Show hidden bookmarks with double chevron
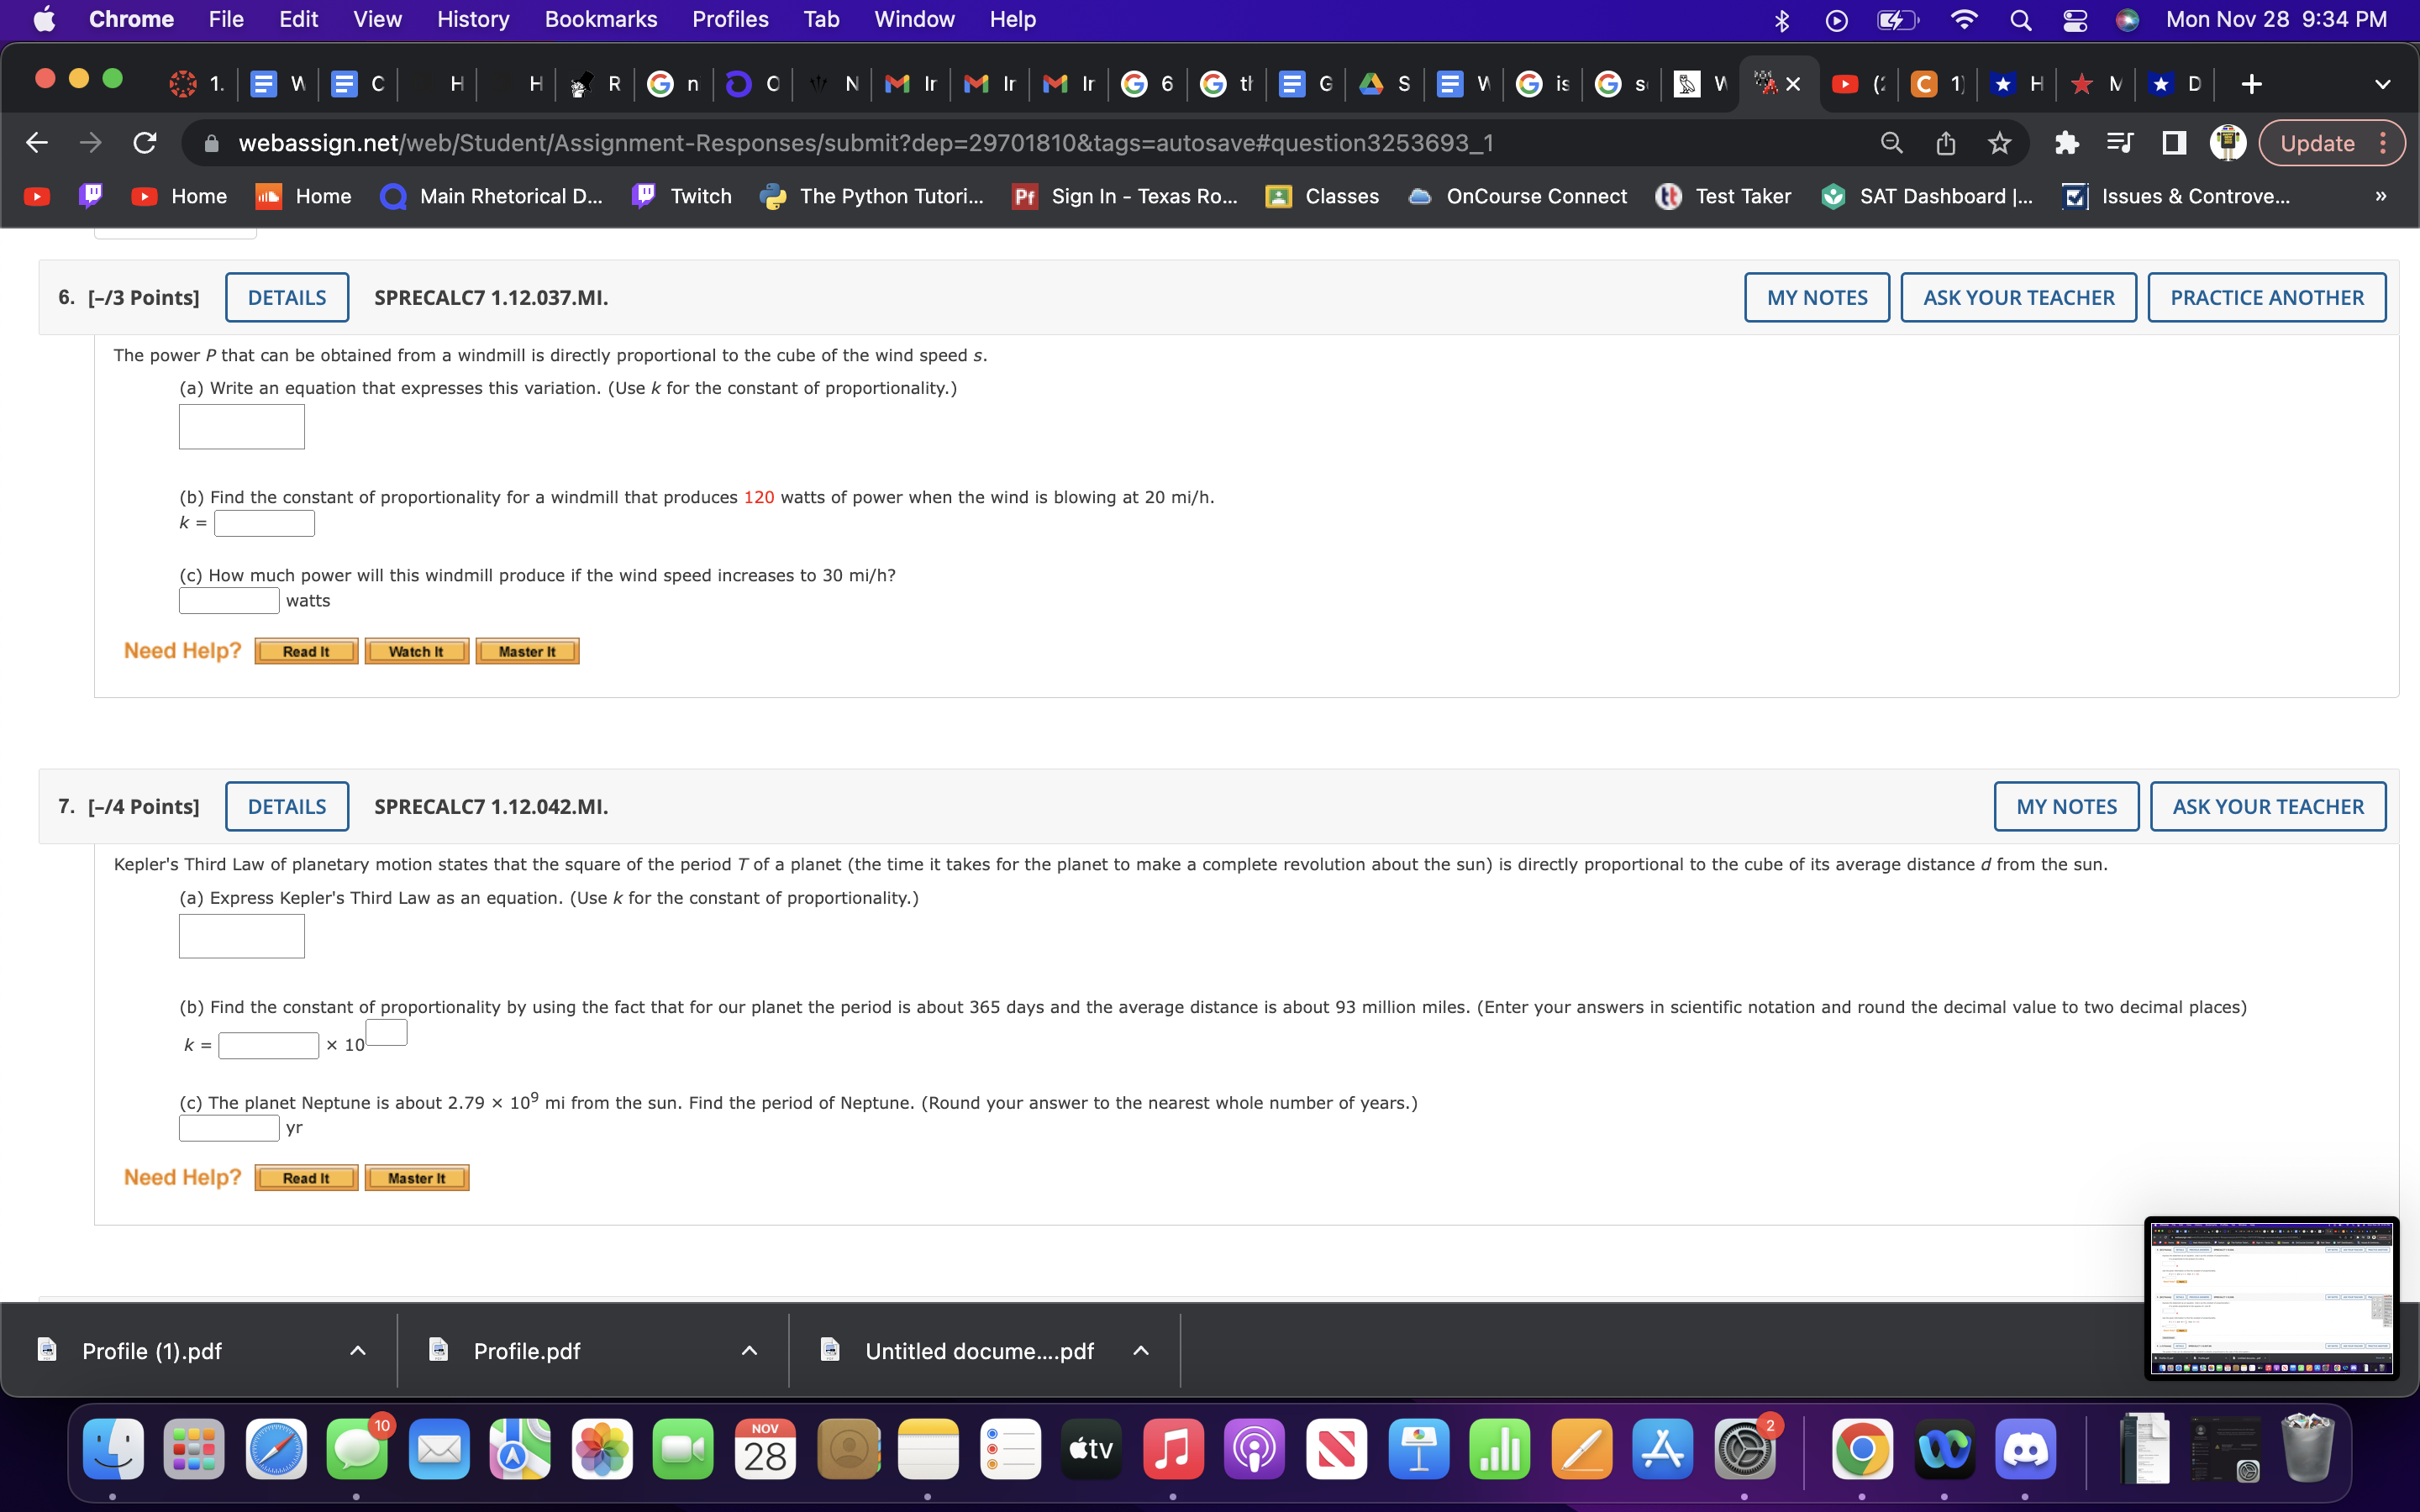Viewport: 2420px width, 1512px height. pyautogui.click(x=2380, y=196)
